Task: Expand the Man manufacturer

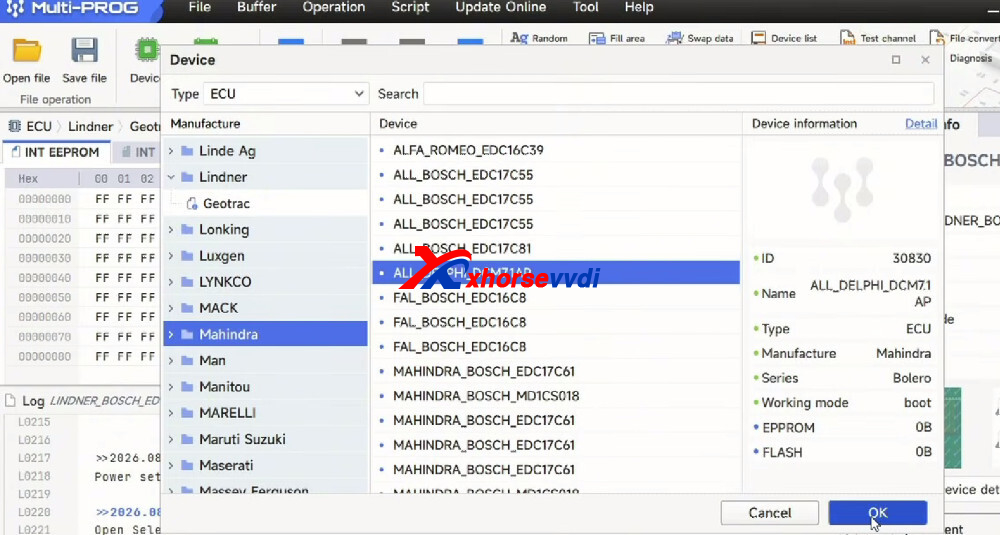Action: [x=171, y=360]
